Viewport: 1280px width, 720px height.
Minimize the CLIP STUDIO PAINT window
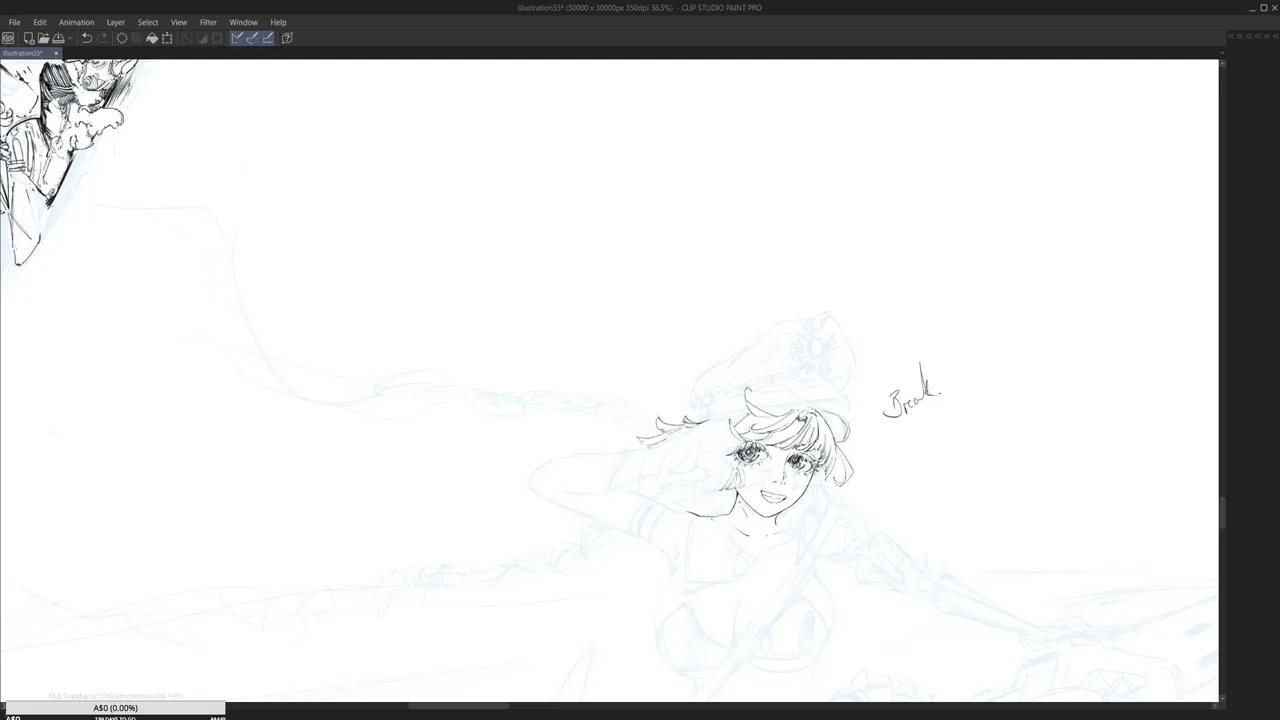[x=1252, y=8]
